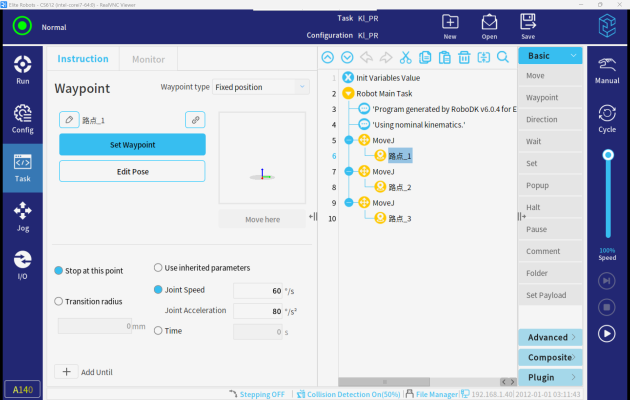The width and height of the screenshot is (630, 400).
Task: Select Joint Speed option
Action: click(158, 290)
